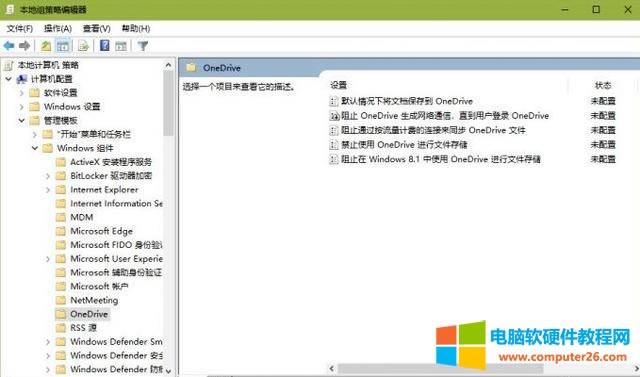Select the Microsoft Edge folder
Image resolution: width=640 pixels, height=377 pixels.
[x=101, y=231]
